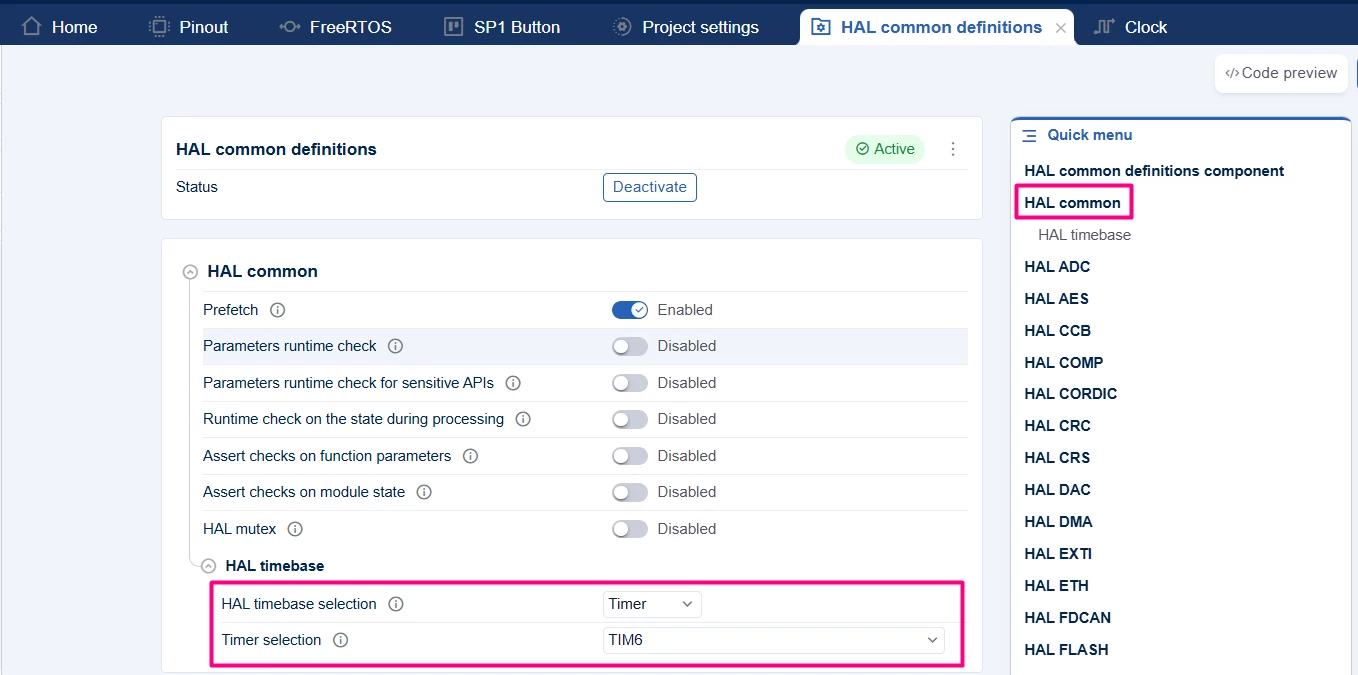
Task: Click the Quick menu list icon
Action: coord(1029,135)
